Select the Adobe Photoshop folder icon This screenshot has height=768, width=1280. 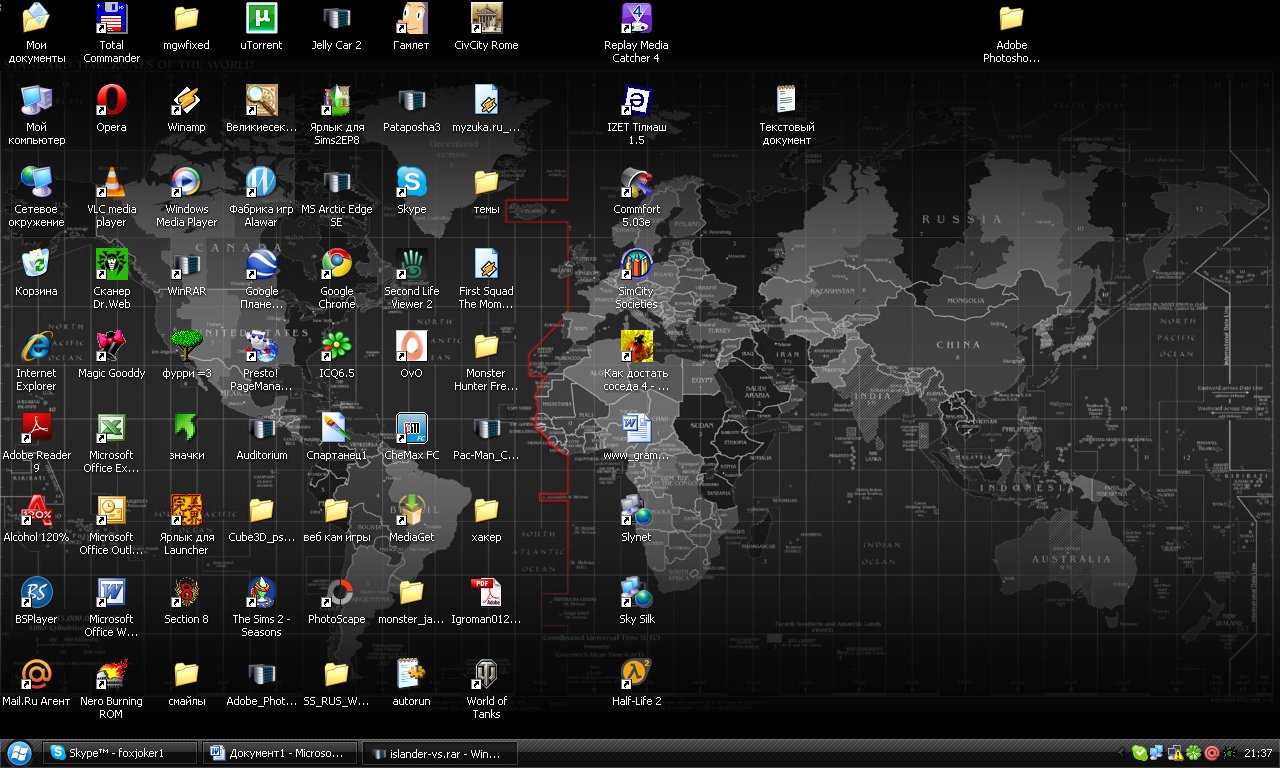1011,19
